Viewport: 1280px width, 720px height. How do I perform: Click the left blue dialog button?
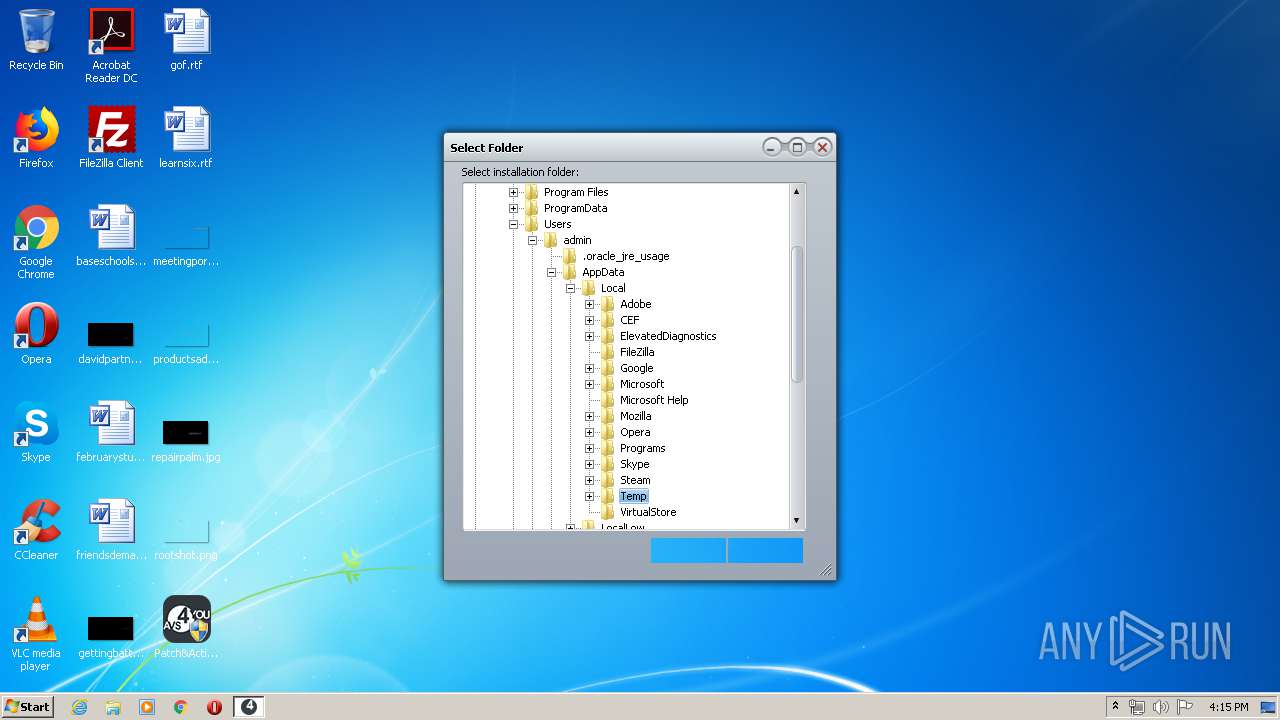coord(688,550)
